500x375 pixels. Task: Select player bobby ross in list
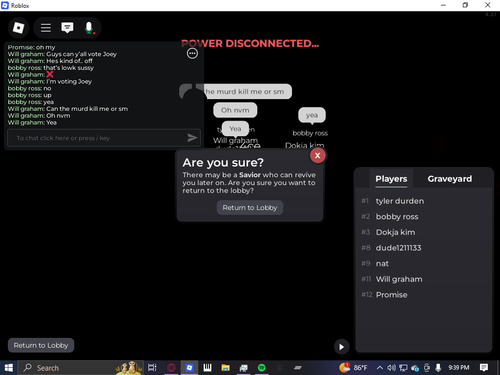(397, 217)
